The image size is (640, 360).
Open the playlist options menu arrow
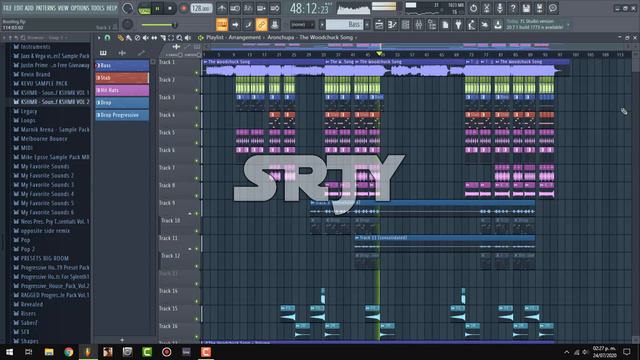point(99,38)
